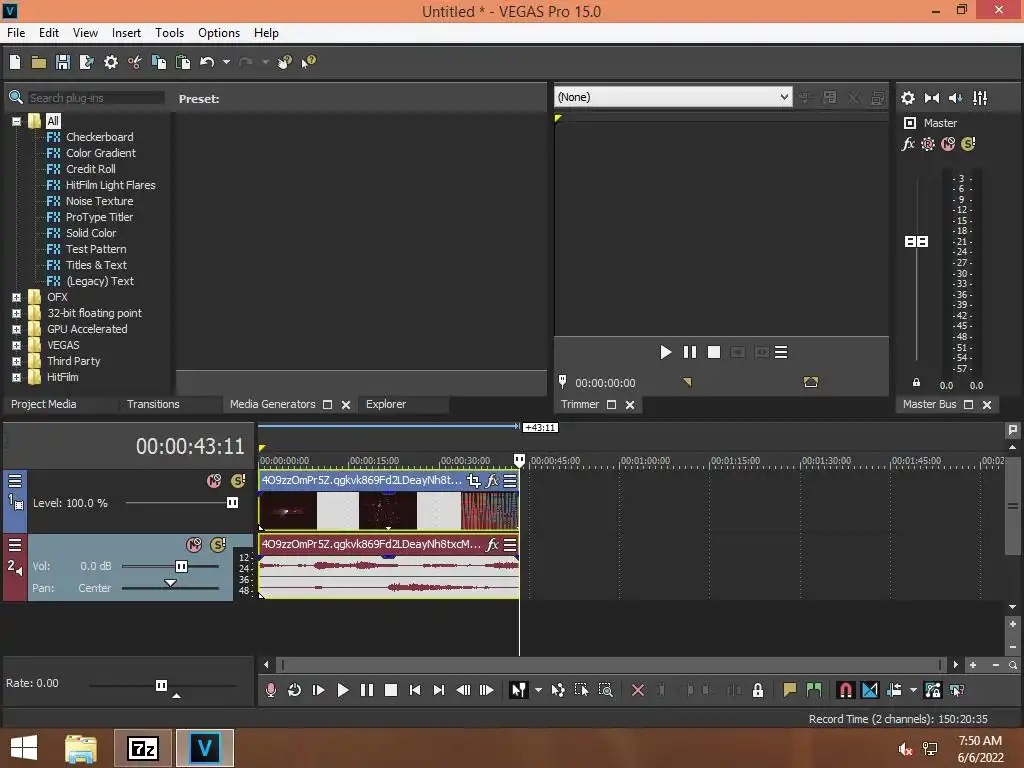Viewport: 1024px width, 768px height.
Task: Click audio track Vol slider handle
Action: click(182, 566)
